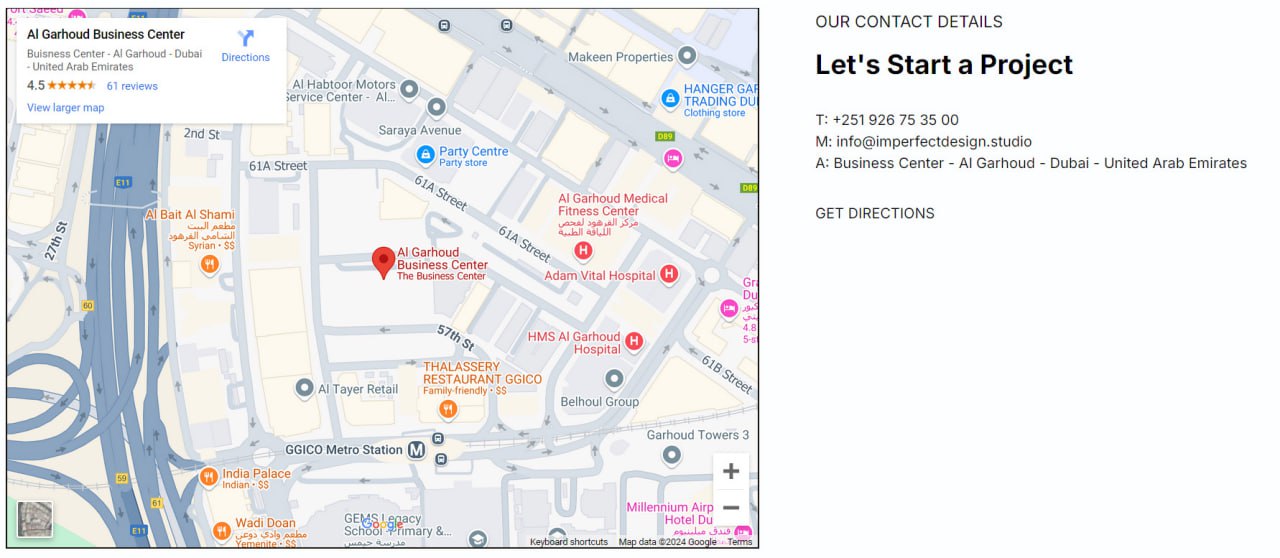This screenshot has width=1280, height=558.
Task: Click the Belhoul Group location pin
Action: pos(614,379)
